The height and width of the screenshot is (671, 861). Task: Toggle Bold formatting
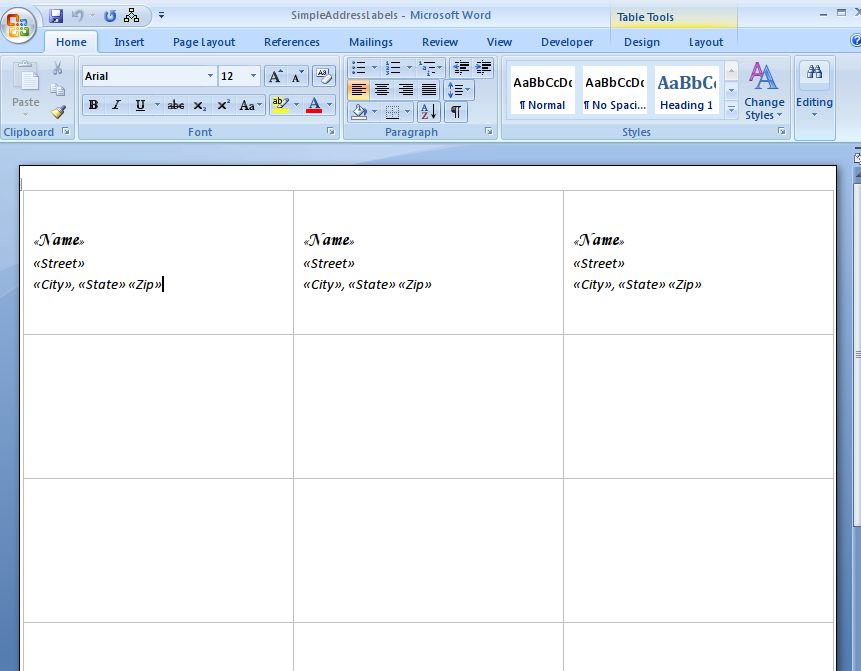[x=93, y=105]
